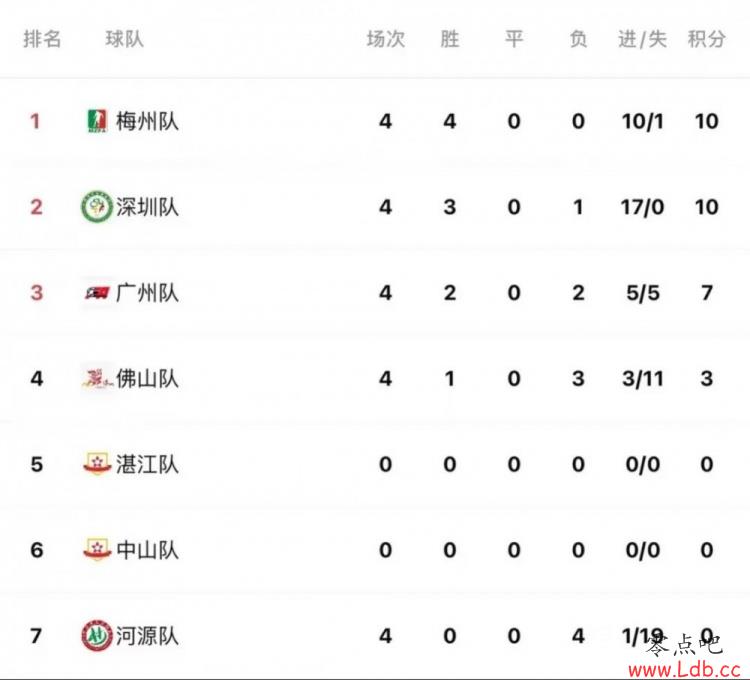750x680 pixels.
Task: Click the 场次 column header
Action: 386,39
